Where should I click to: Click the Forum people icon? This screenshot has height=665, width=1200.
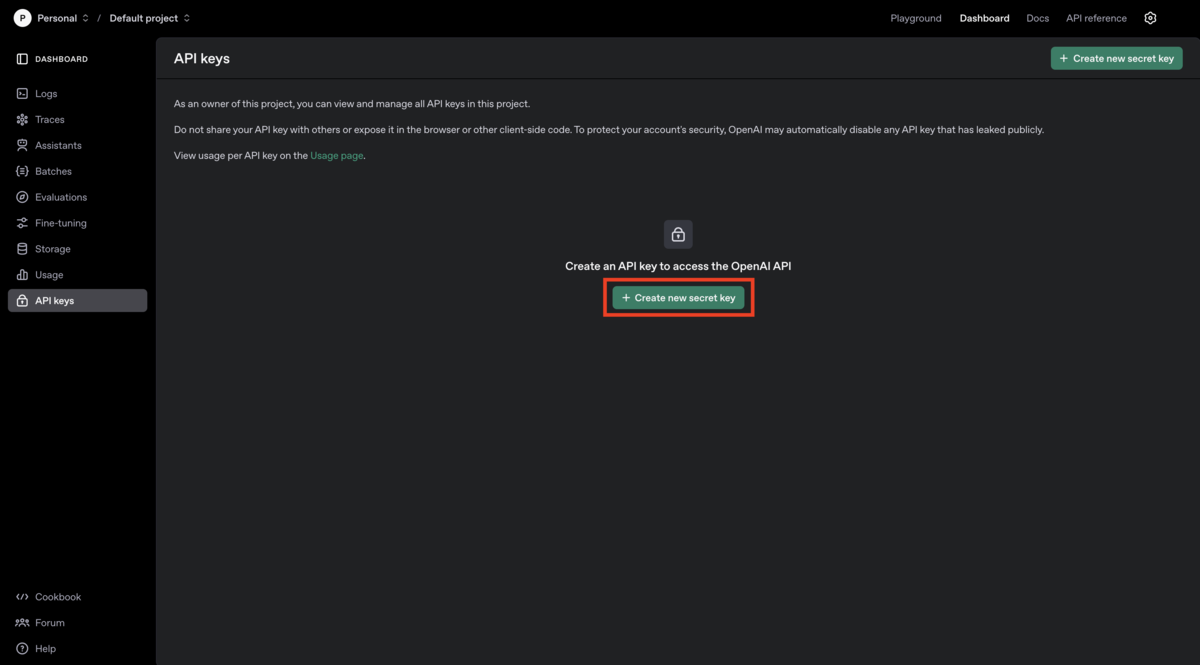coord(22,623)
